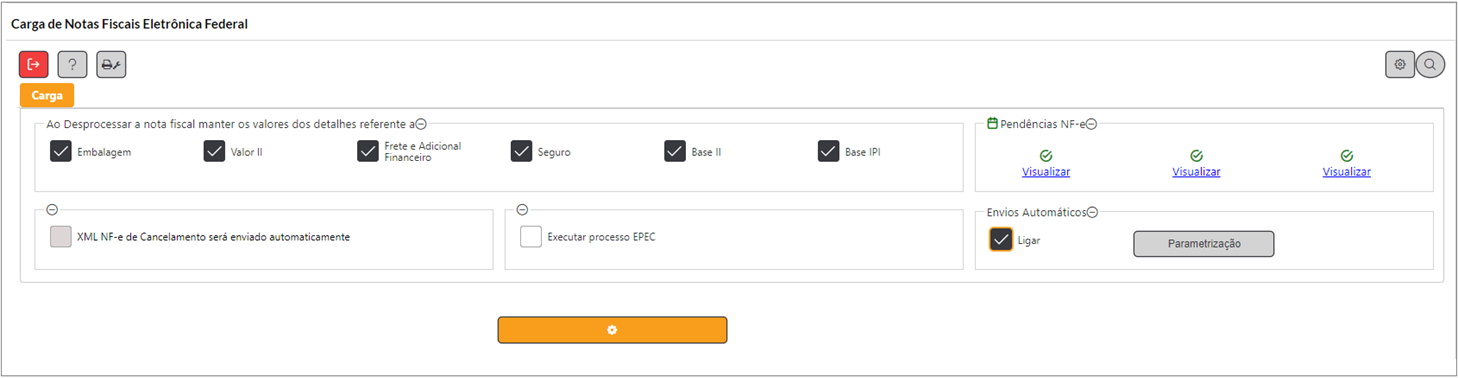Viewport: 1458px width, 378px height.
Task: Click the orange process button with gear
Action: point(612,330)
